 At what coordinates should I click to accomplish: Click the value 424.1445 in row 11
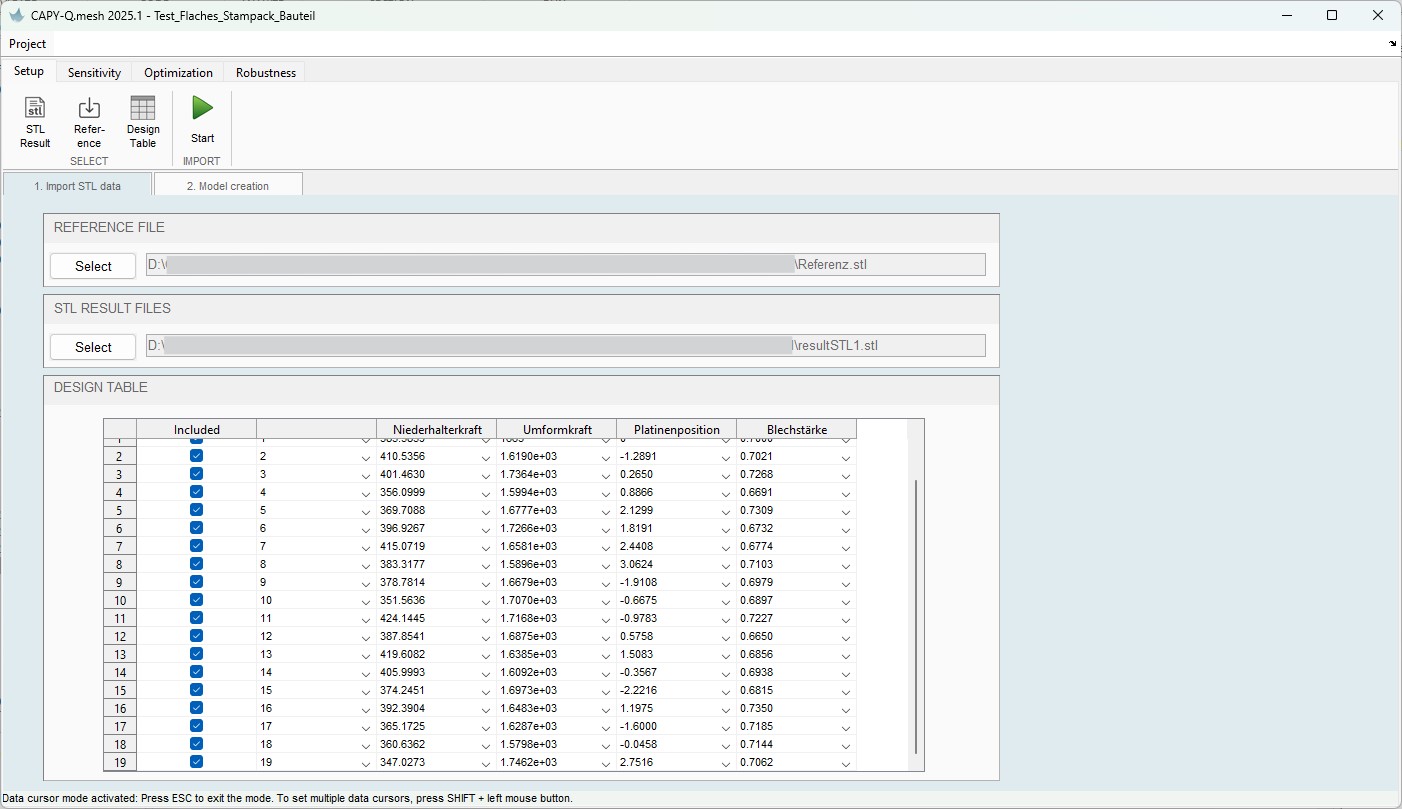pos(403,618)
